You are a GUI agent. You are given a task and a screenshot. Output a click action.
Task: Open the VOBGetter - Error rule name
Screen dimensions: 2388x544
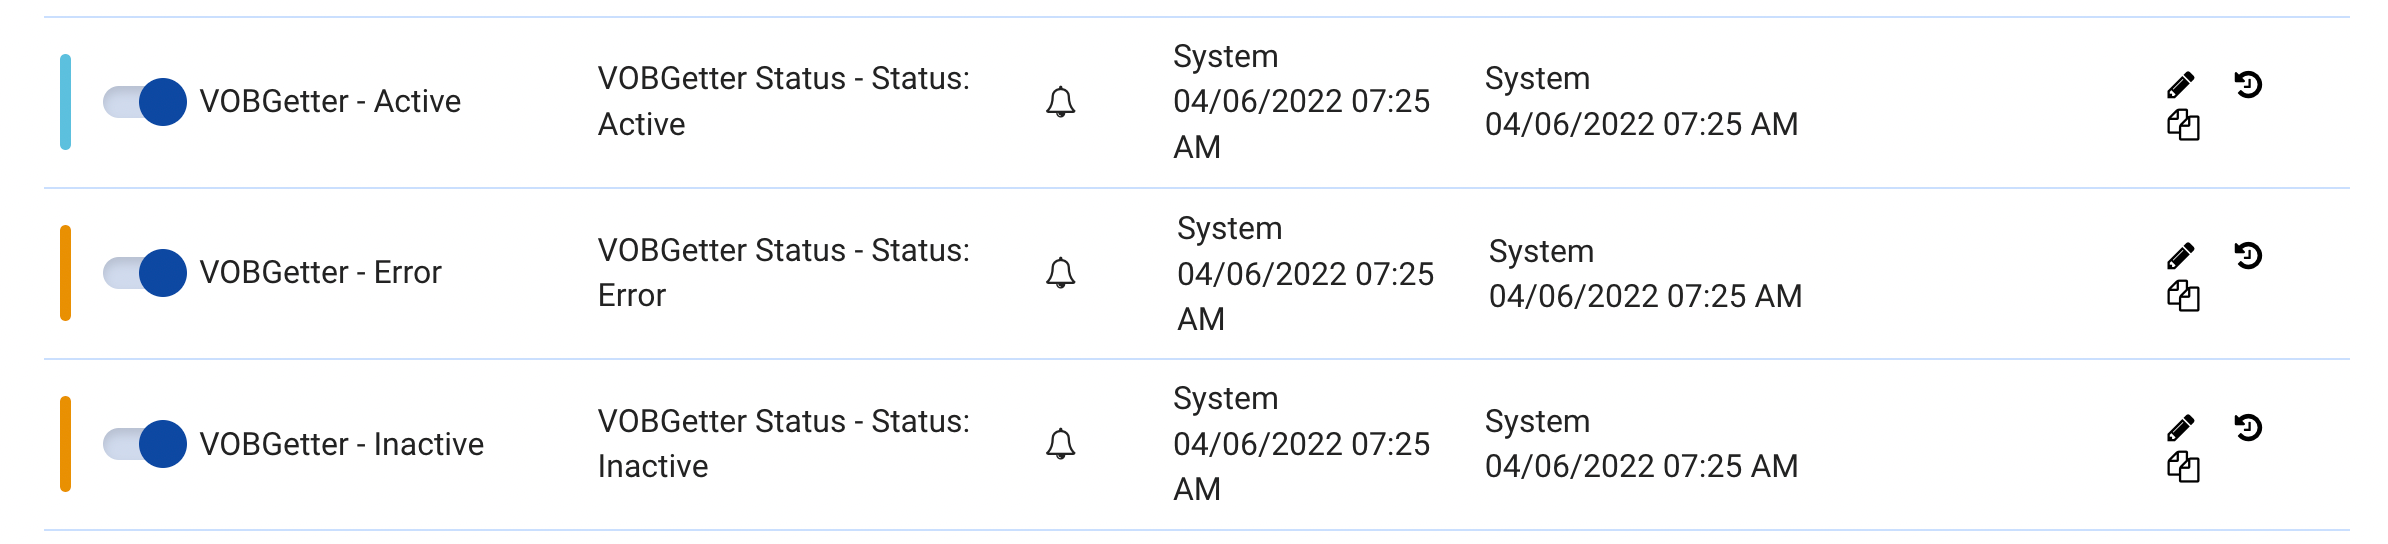point(320,273)
